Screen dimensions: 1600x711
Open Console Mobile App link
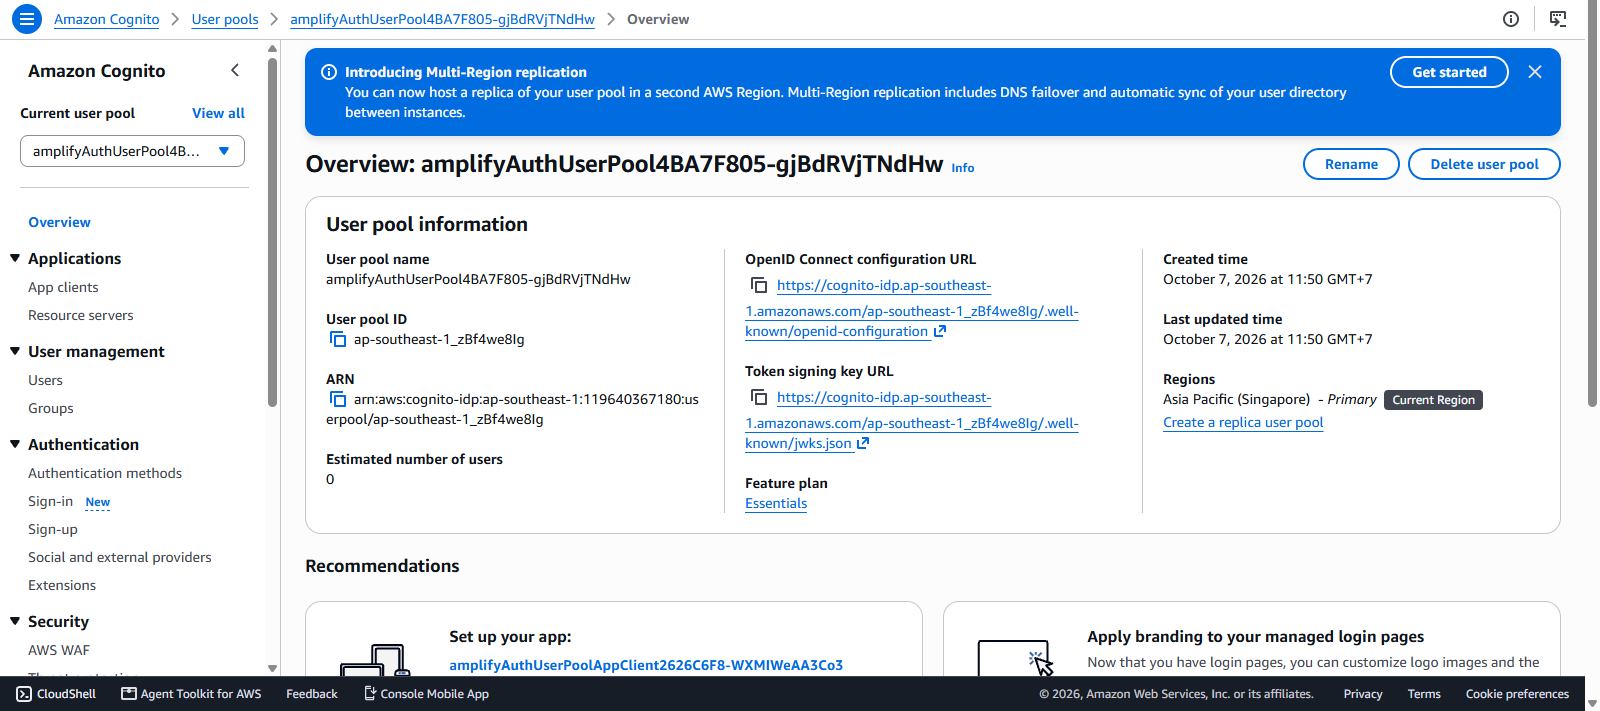click(x=426, y=694)
